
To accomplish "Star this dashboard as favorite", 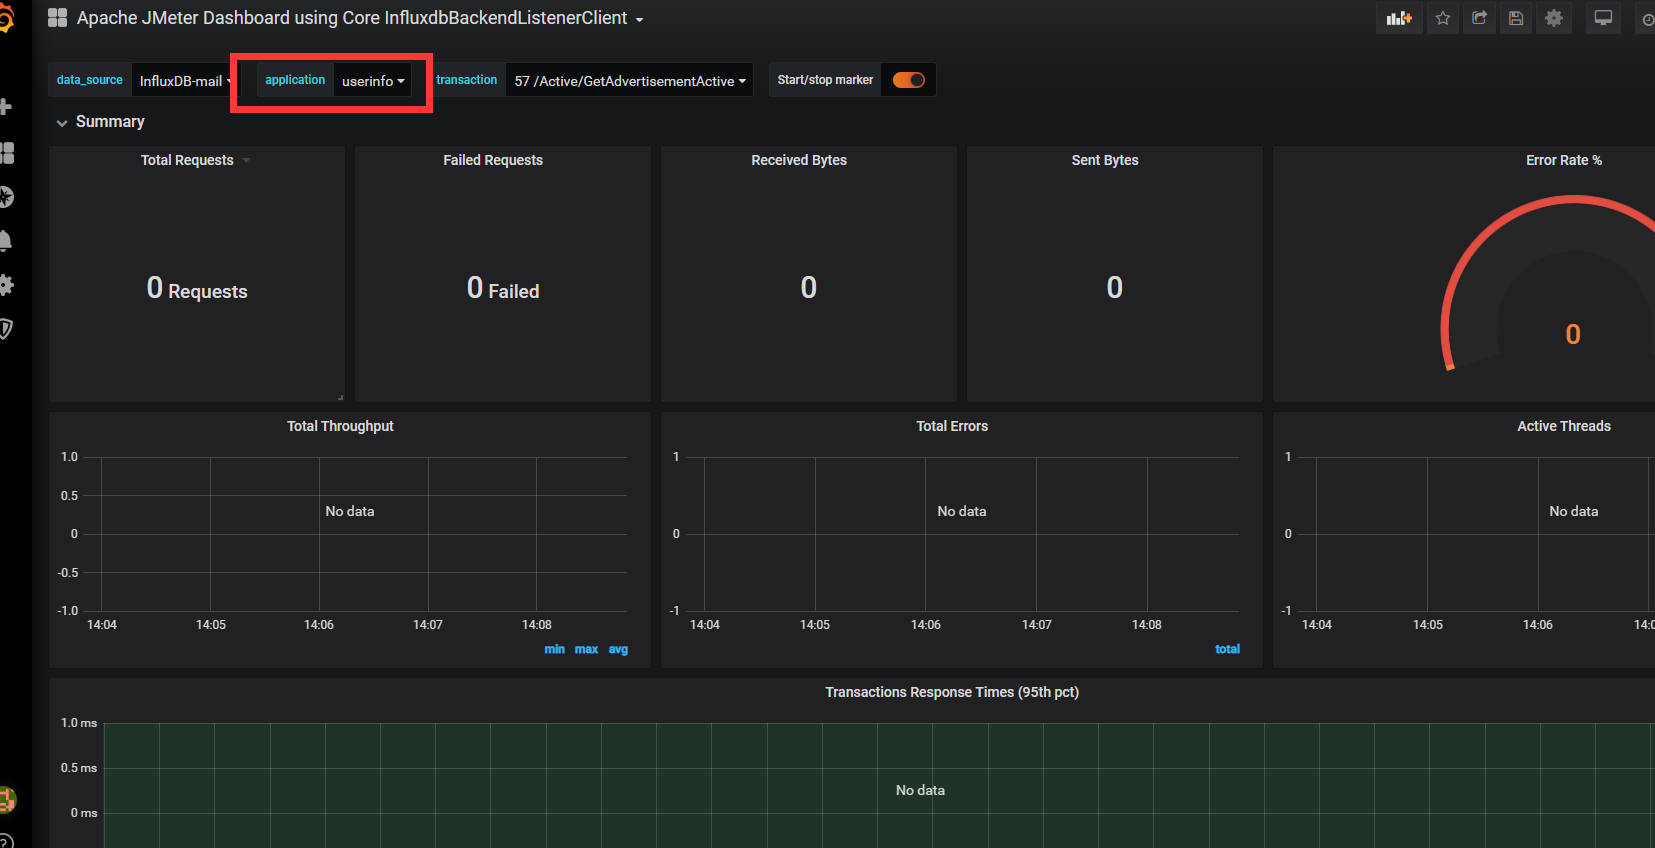I will tap(1443, 18).
